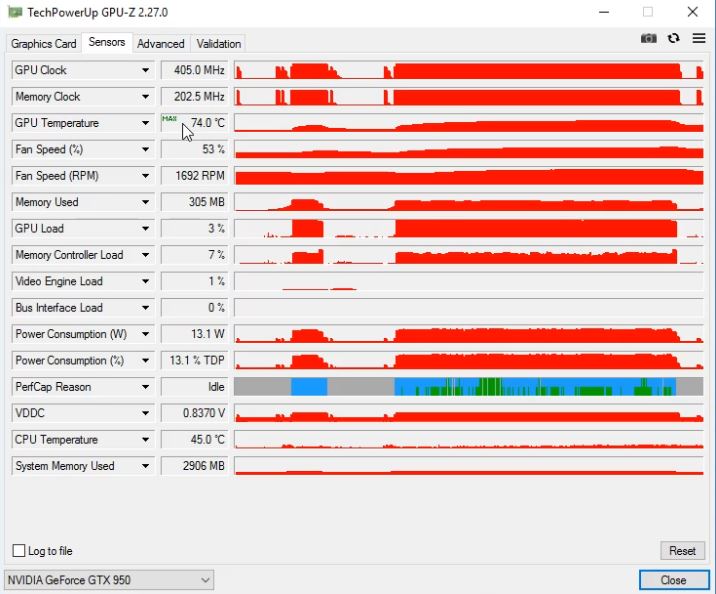Switch to the Advanced tab
Viewport: 716px width, 594px height.
161,44
